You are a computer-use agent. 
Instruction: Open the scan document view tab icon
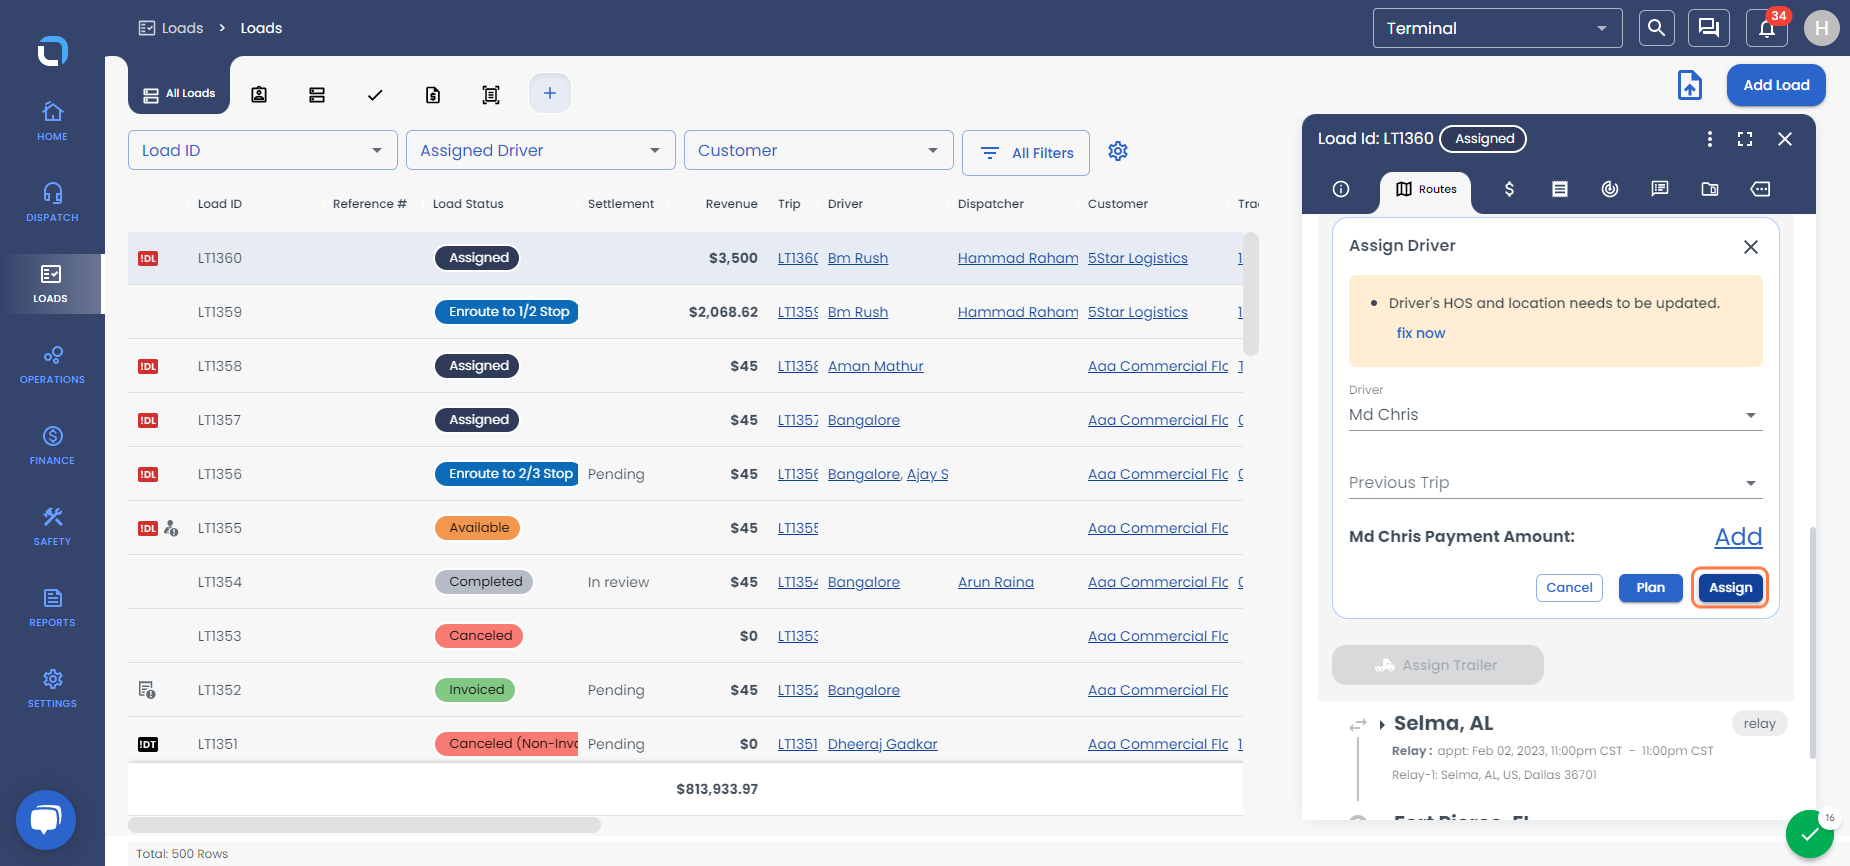coord(491,94)
